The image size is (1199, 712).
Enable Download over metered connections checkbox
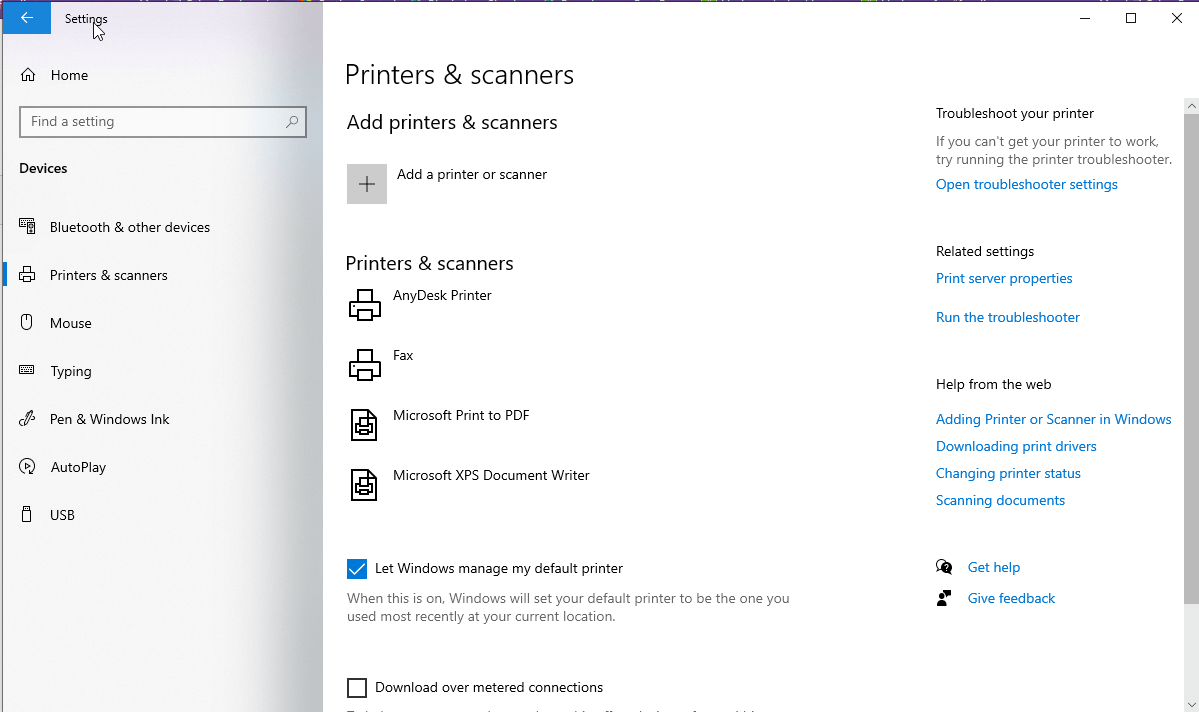point(357,688)
